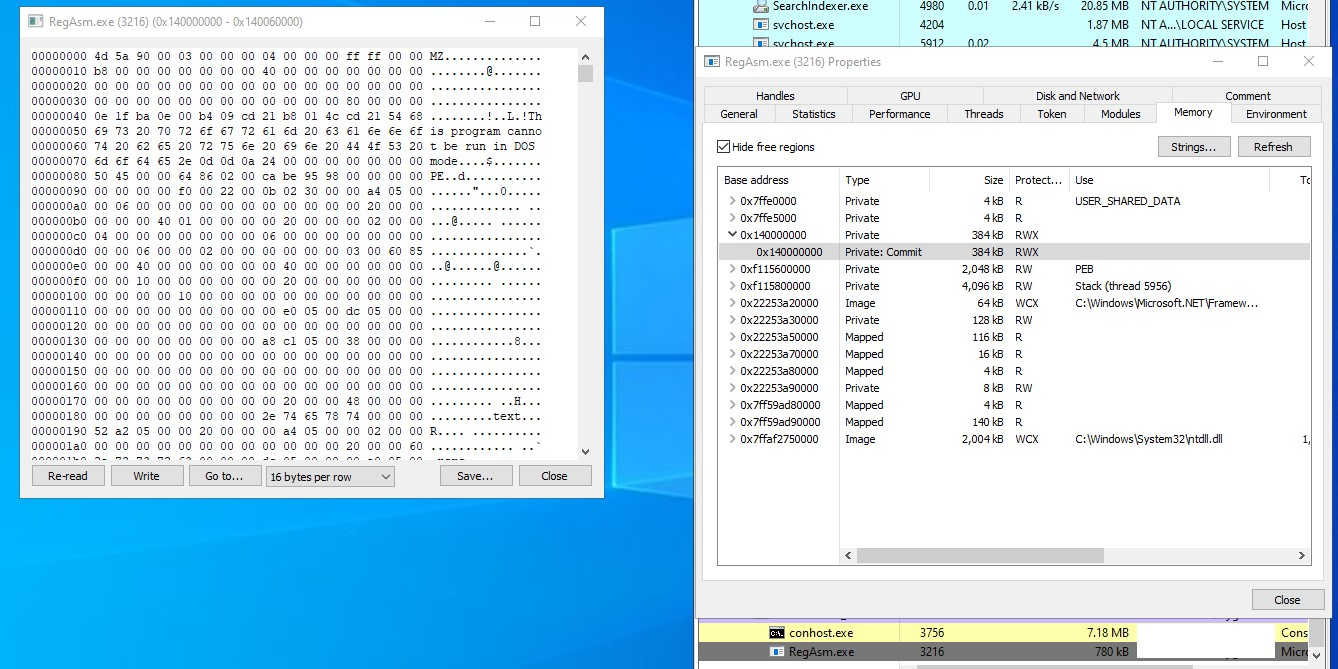Viewport: 1338px width, 669px height.
Task: Expand the 0x22253a30000 private region
Action: (732, 320)
